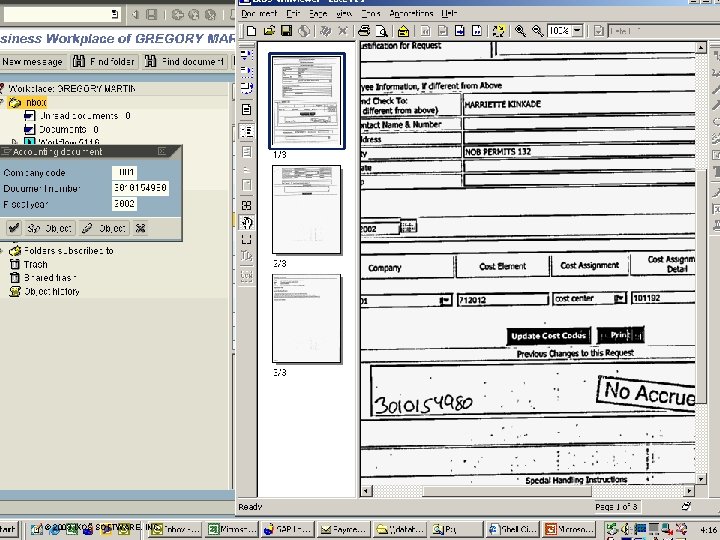Click the Open folder icon in viewer toolbar

(269, 31)
